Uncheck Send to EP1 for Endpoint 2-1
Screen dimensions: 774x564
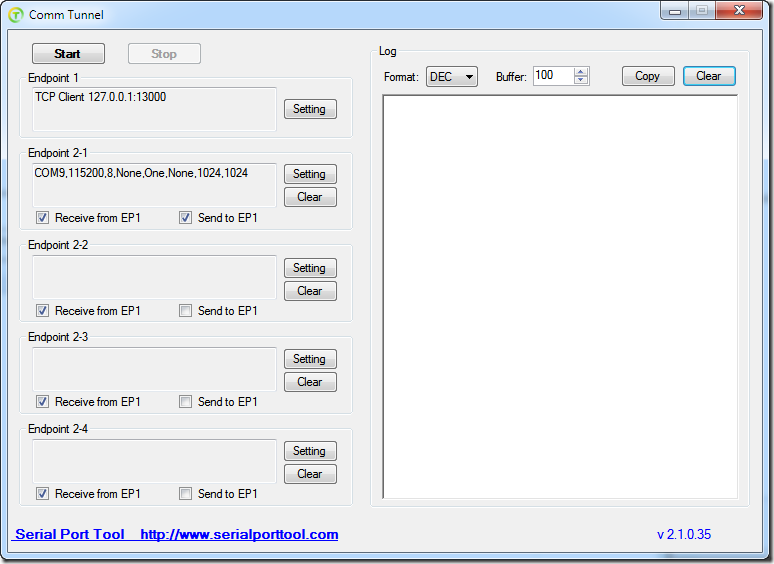pos(186,218)
